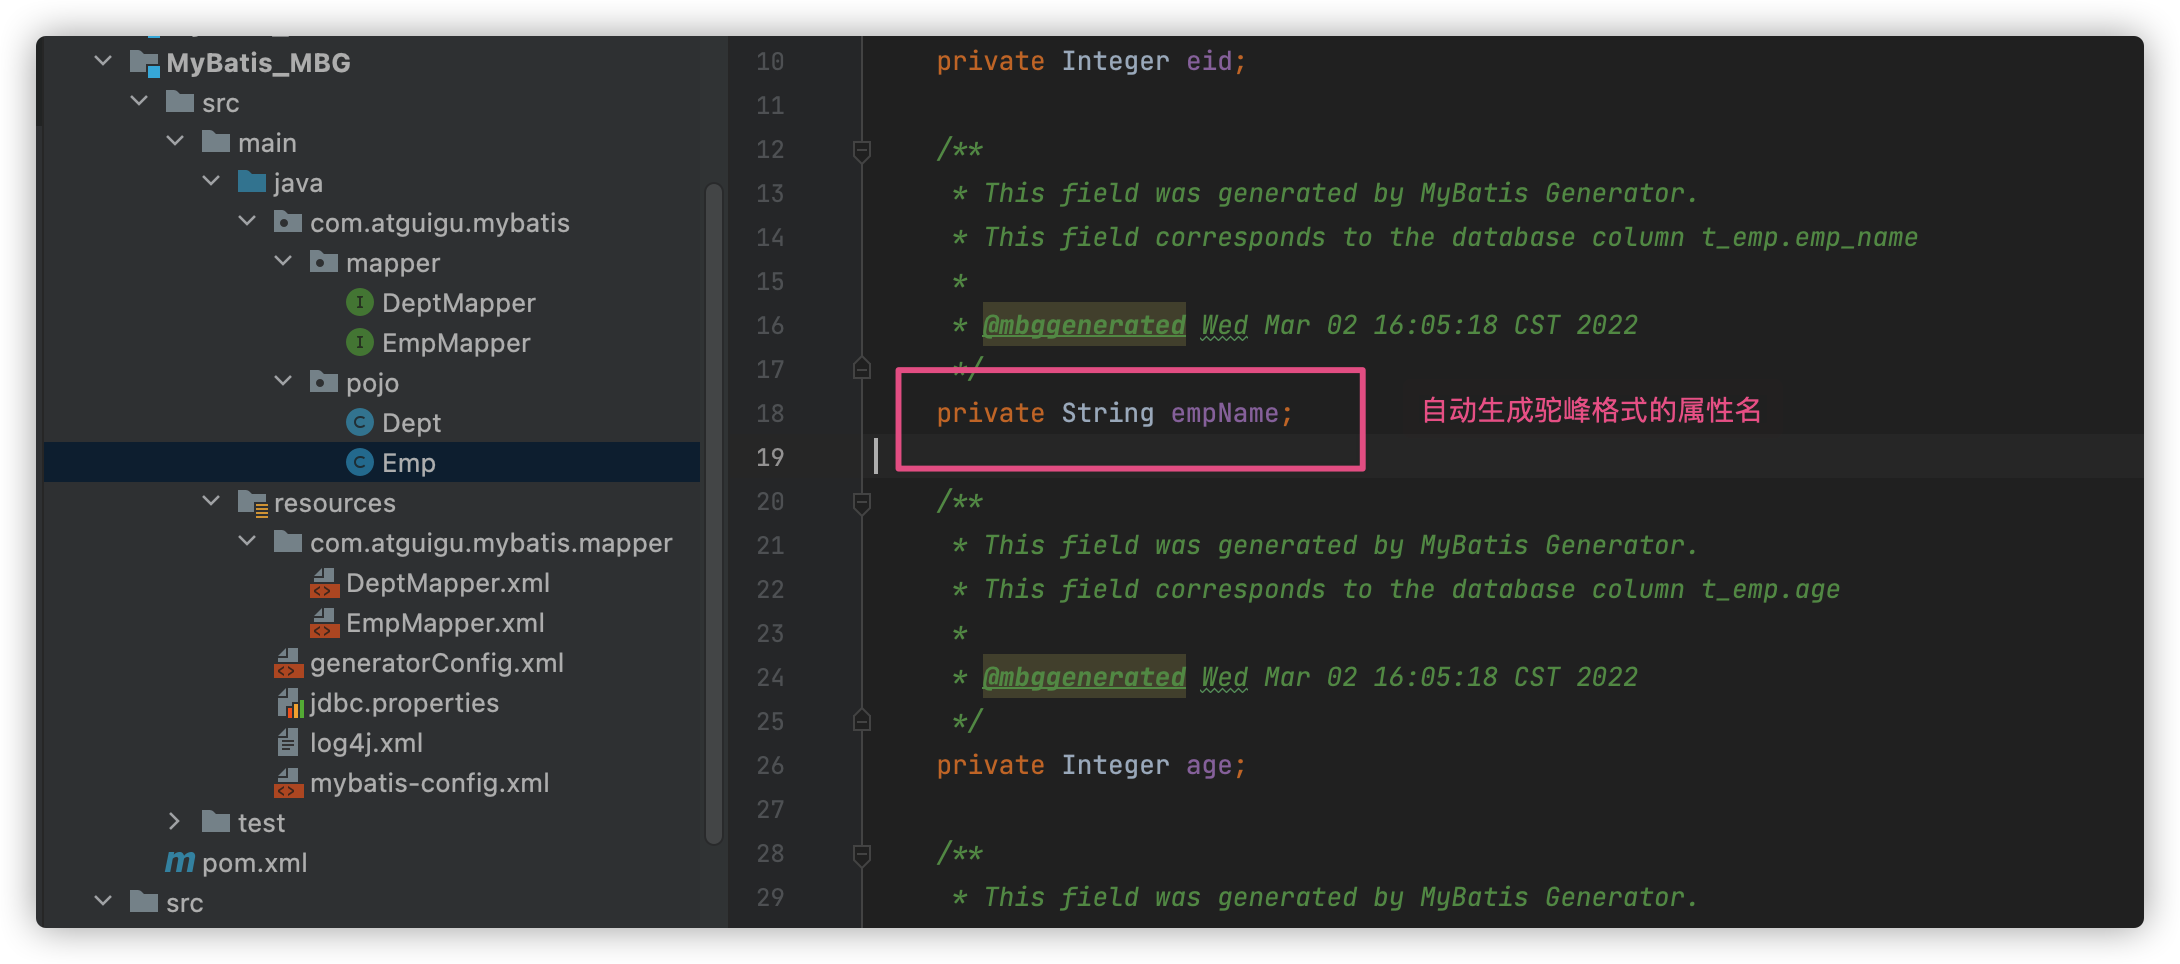Collapse the pojo package
2180x964 pixels.
pos(282,381)
